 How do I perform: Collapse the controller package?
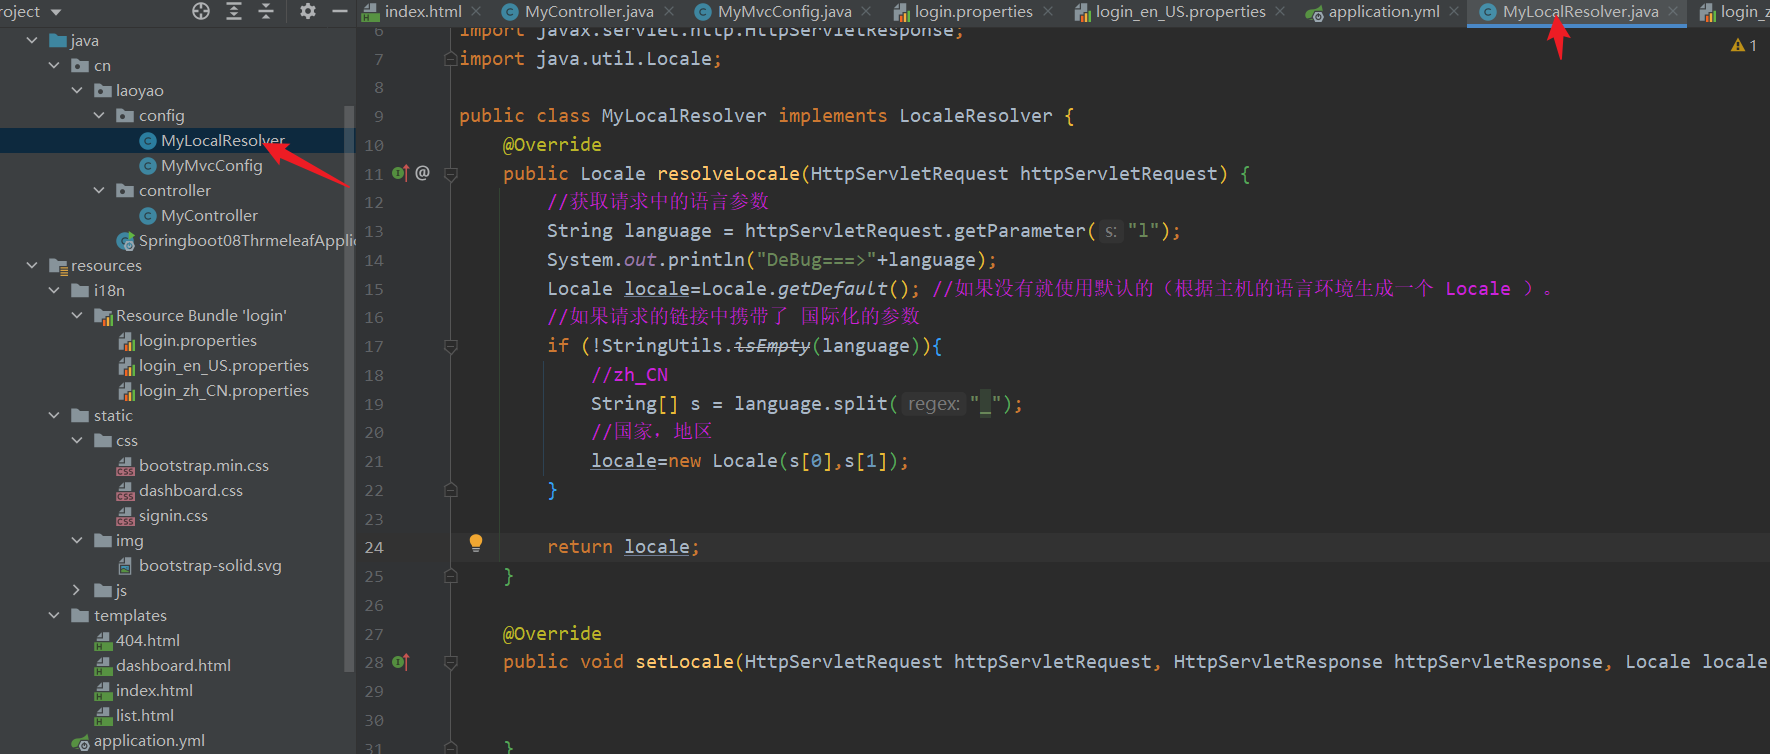point(99,190)
